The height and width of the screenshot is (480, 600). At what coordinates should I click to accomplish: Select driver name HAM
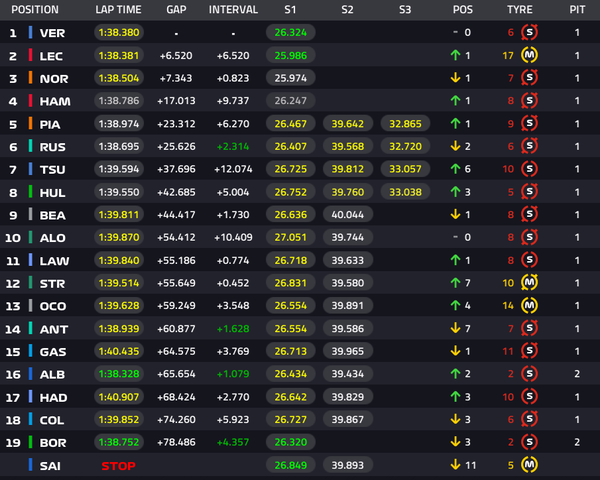point(55,101)
